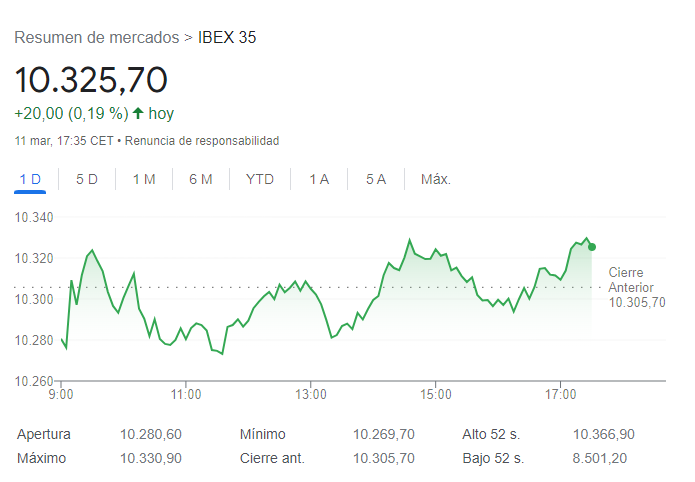The height and width of the screenshot is (482, 695).
Task: Show the 6 M chart range
Action: [201, 179]
